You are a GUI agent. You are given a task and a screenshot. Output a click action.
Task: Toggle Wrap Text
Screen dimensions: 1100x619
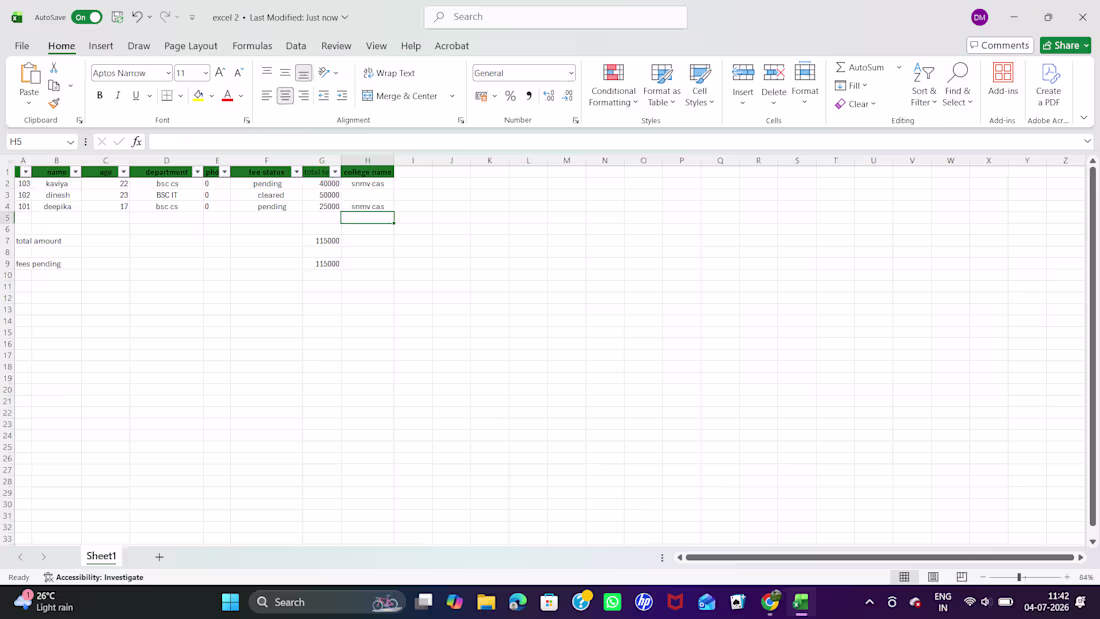(x=389, y=73)
